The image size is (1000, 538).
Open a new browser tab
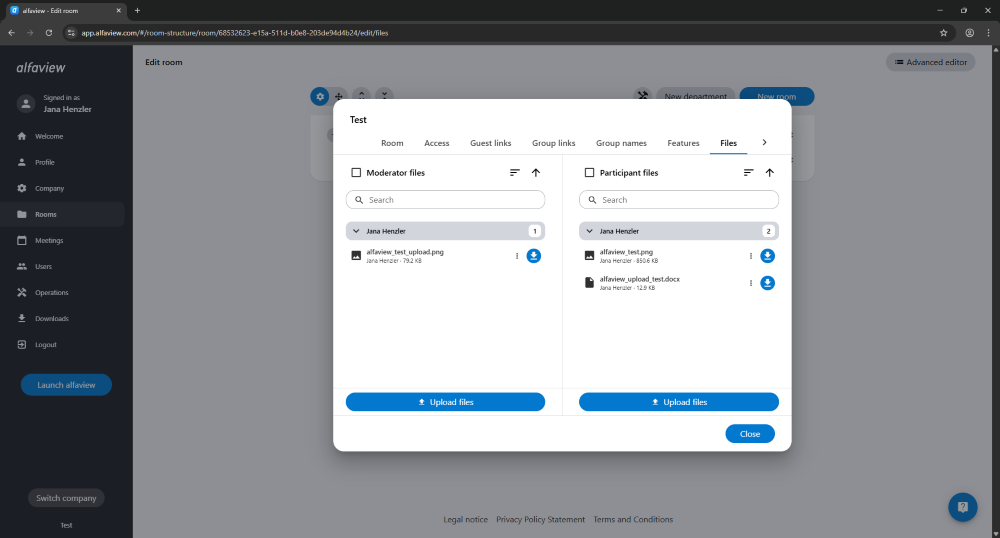[137, 10]
